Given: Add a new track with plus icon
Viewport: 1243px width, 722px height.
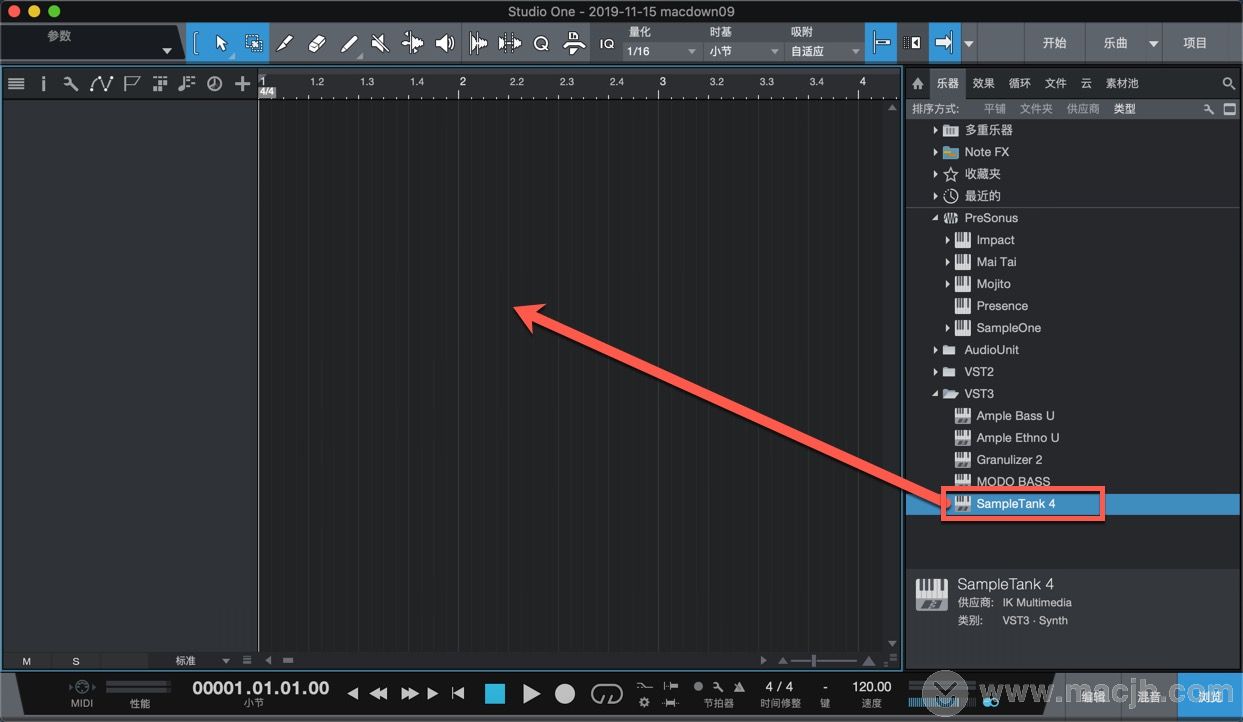Looking at the screenshot, I should (x=242, y=84).
